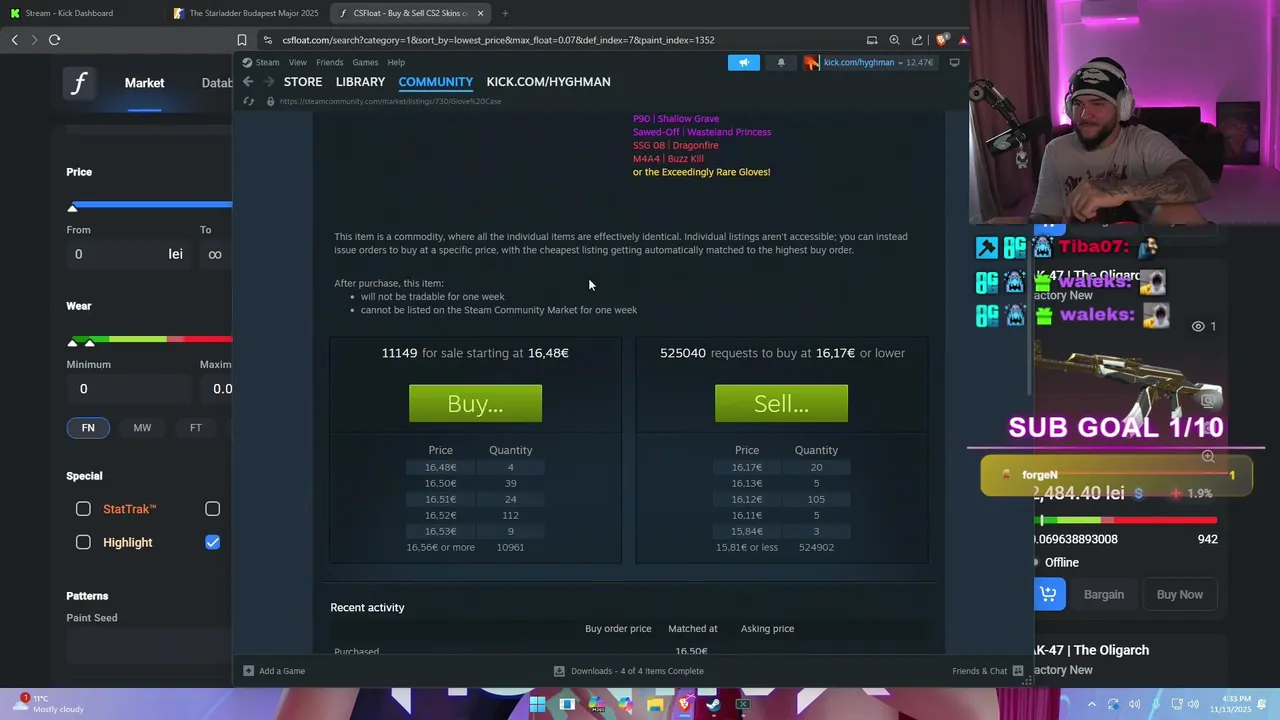Click Steam's forward navigation arrow

click(x=268, y=82)
